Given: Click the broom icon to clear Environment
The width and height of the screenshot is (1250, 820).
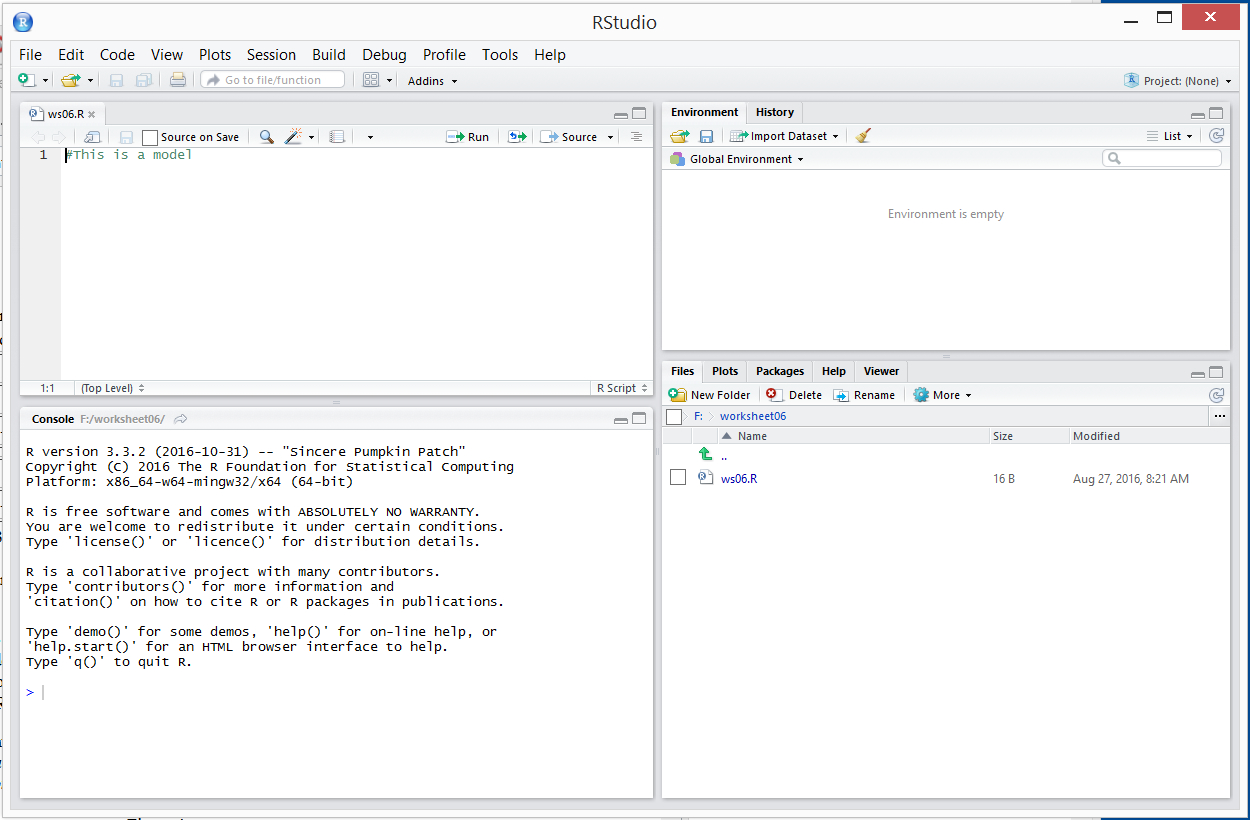Looking at the screenshot, I should point(863,136).
